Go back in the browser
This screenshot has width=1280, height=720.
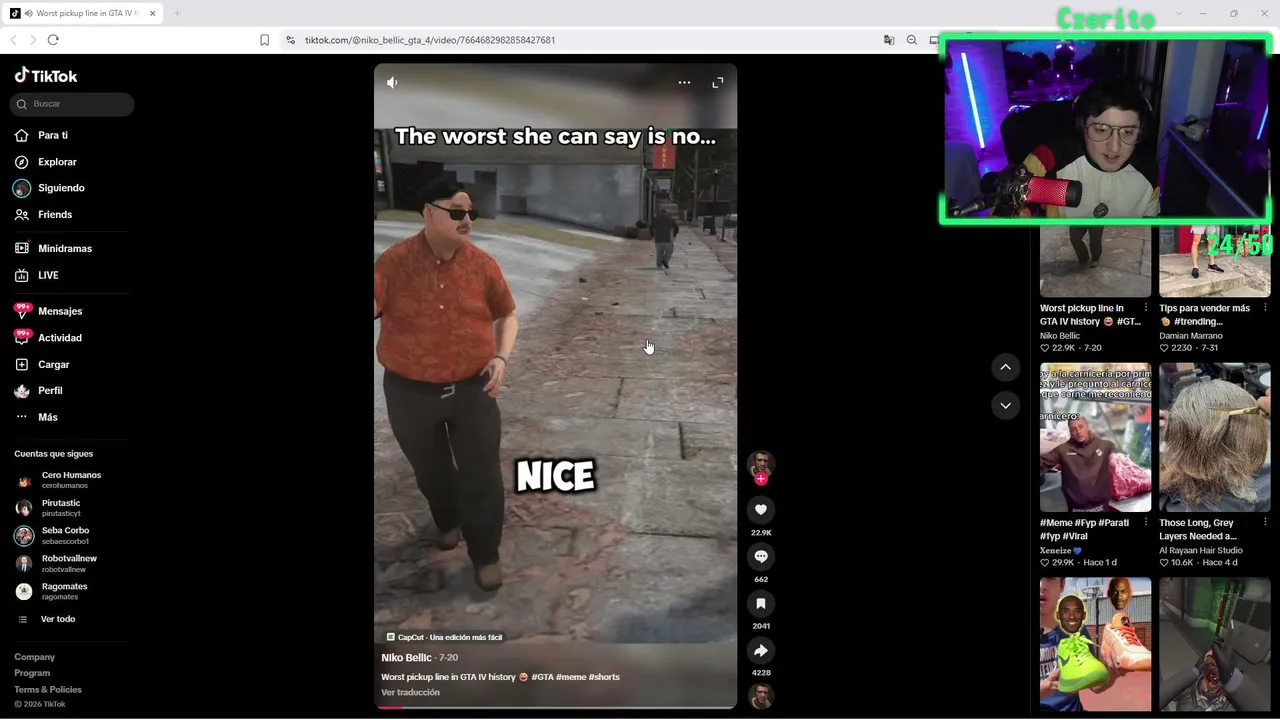pos(13,40)
